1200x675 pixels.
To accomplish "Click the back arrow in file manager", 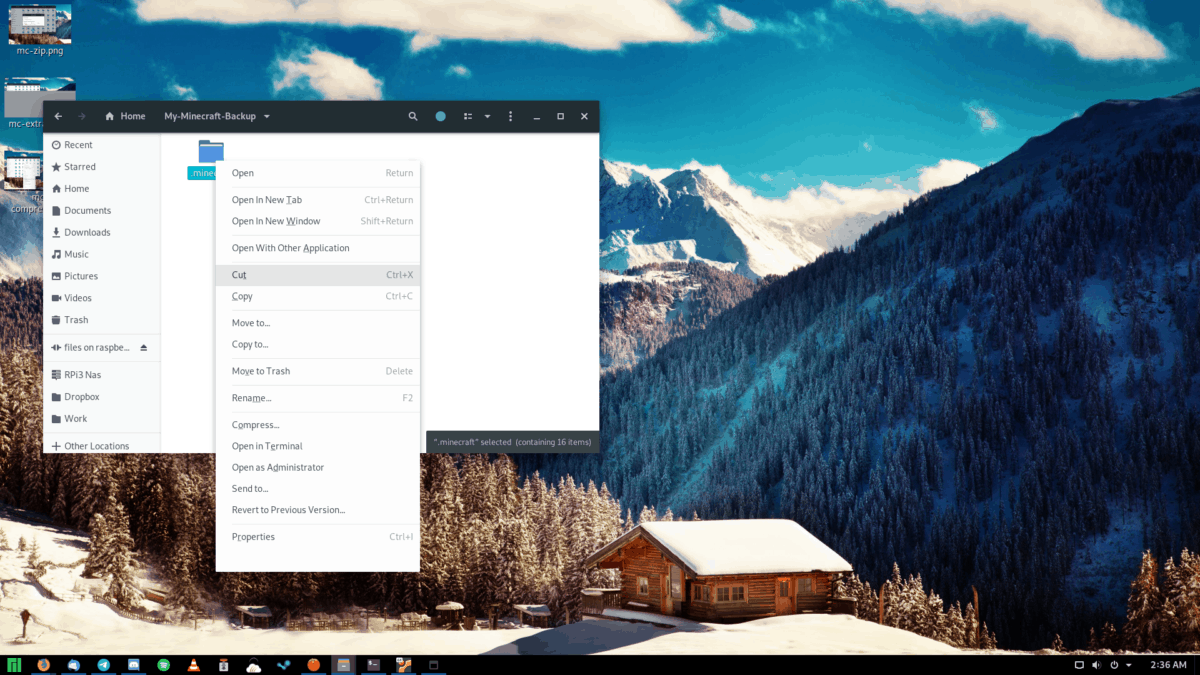I will pyautogui.click(x=58, y=116).
